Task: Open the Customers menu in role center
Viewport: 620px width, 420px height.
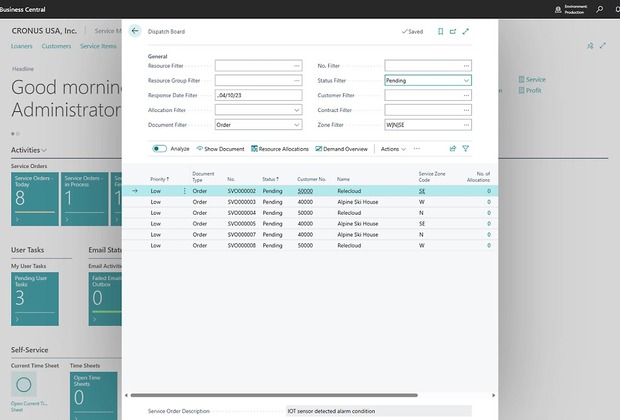Action: click(56, 46)
